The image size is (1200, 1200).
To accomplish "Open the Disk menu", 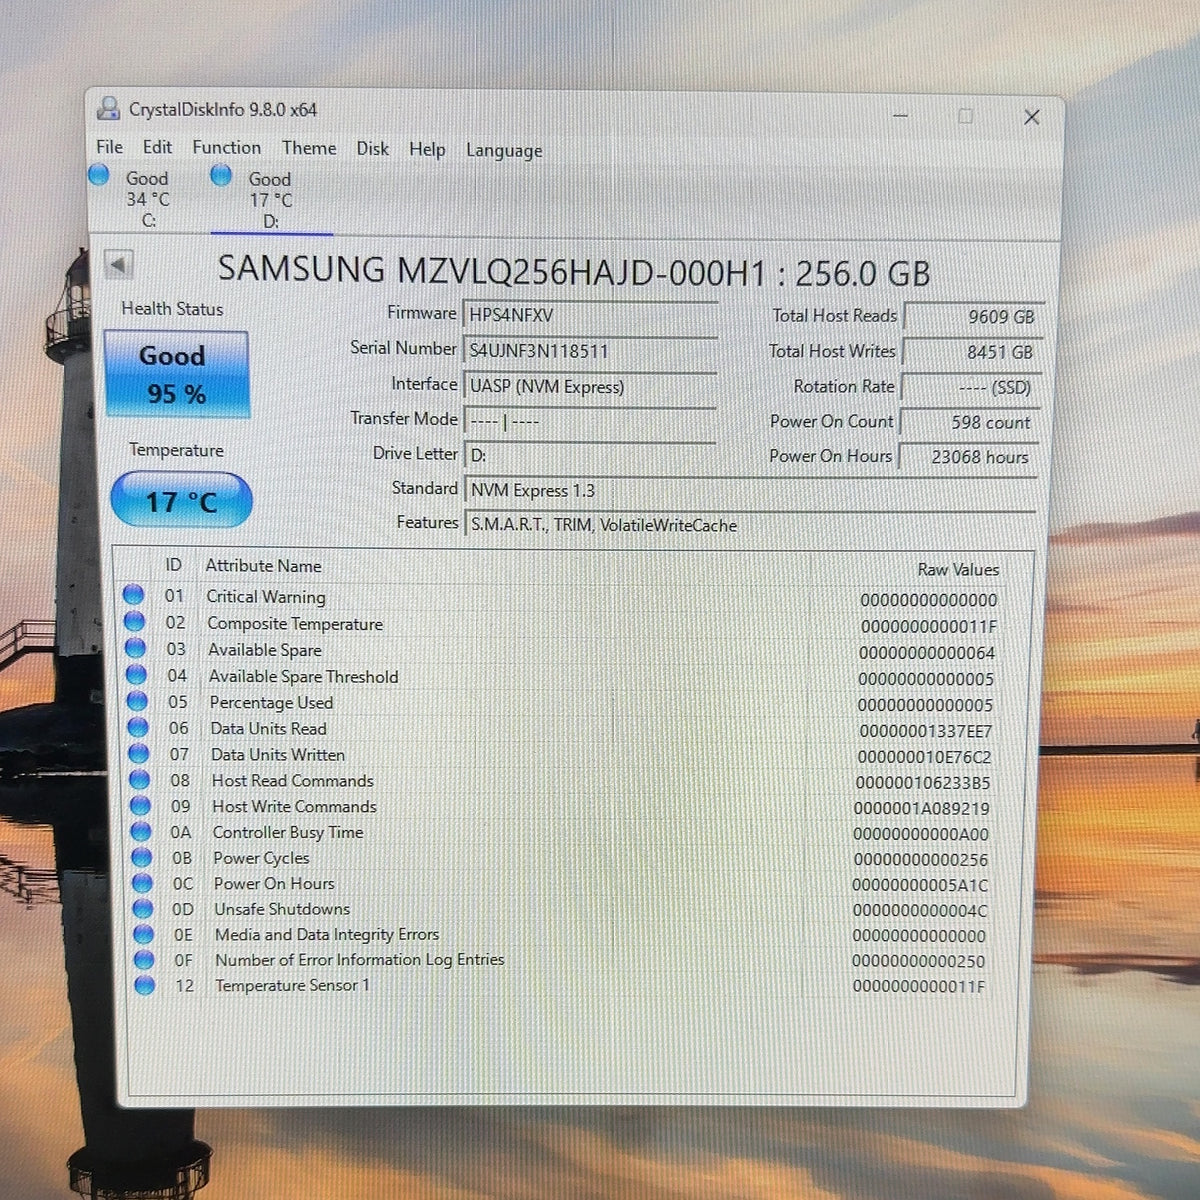I will [372, 148].
